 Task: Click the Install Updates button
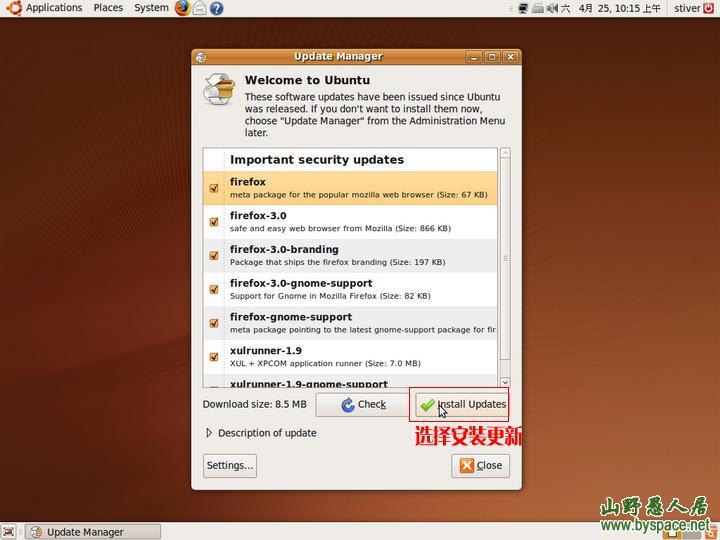tap(462, 405)
